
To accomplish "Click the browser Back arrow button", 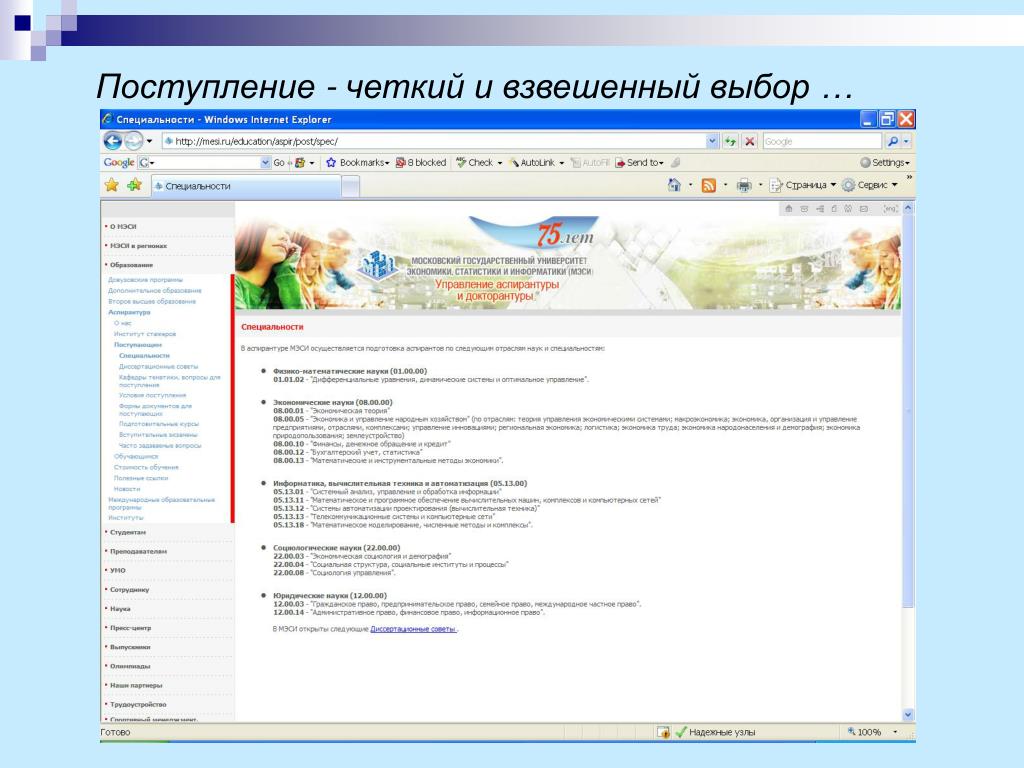I will point(112,141).
